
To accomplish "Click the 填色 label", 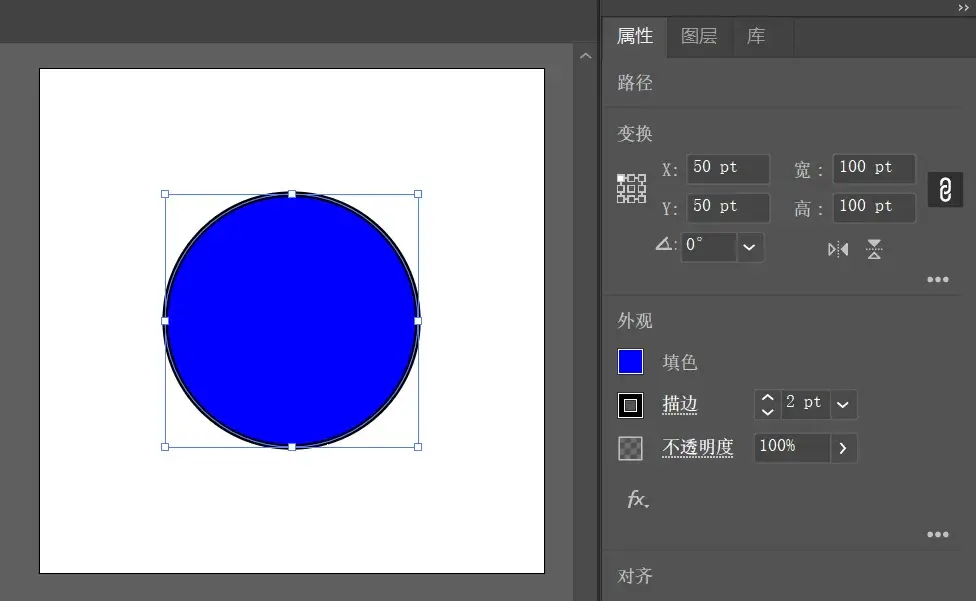I will click(x=680, y=362).
